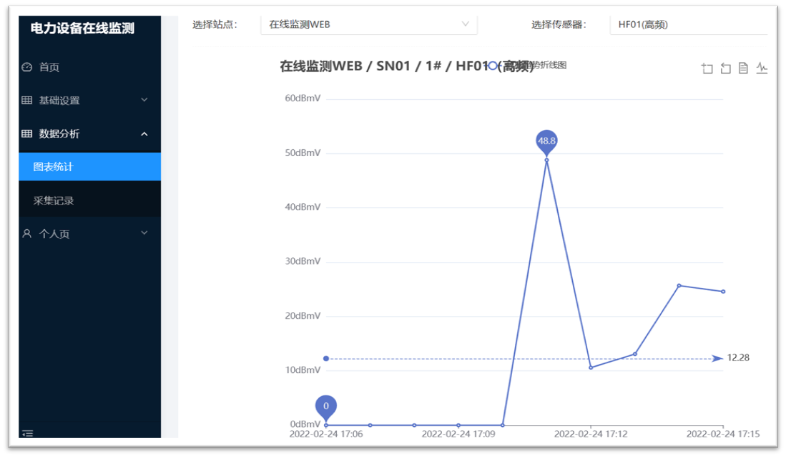786x457 pixels.
Task: Toggle the trend line legend series marker
Action: tap(493, 65)
